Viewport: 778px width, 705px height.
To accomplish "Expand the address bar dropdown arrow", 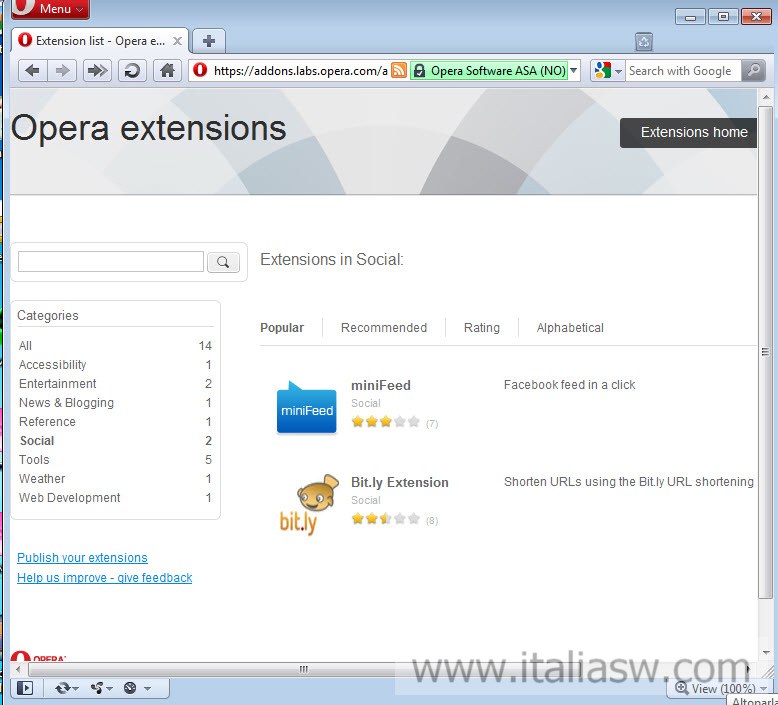I will [x=574, y=70].
